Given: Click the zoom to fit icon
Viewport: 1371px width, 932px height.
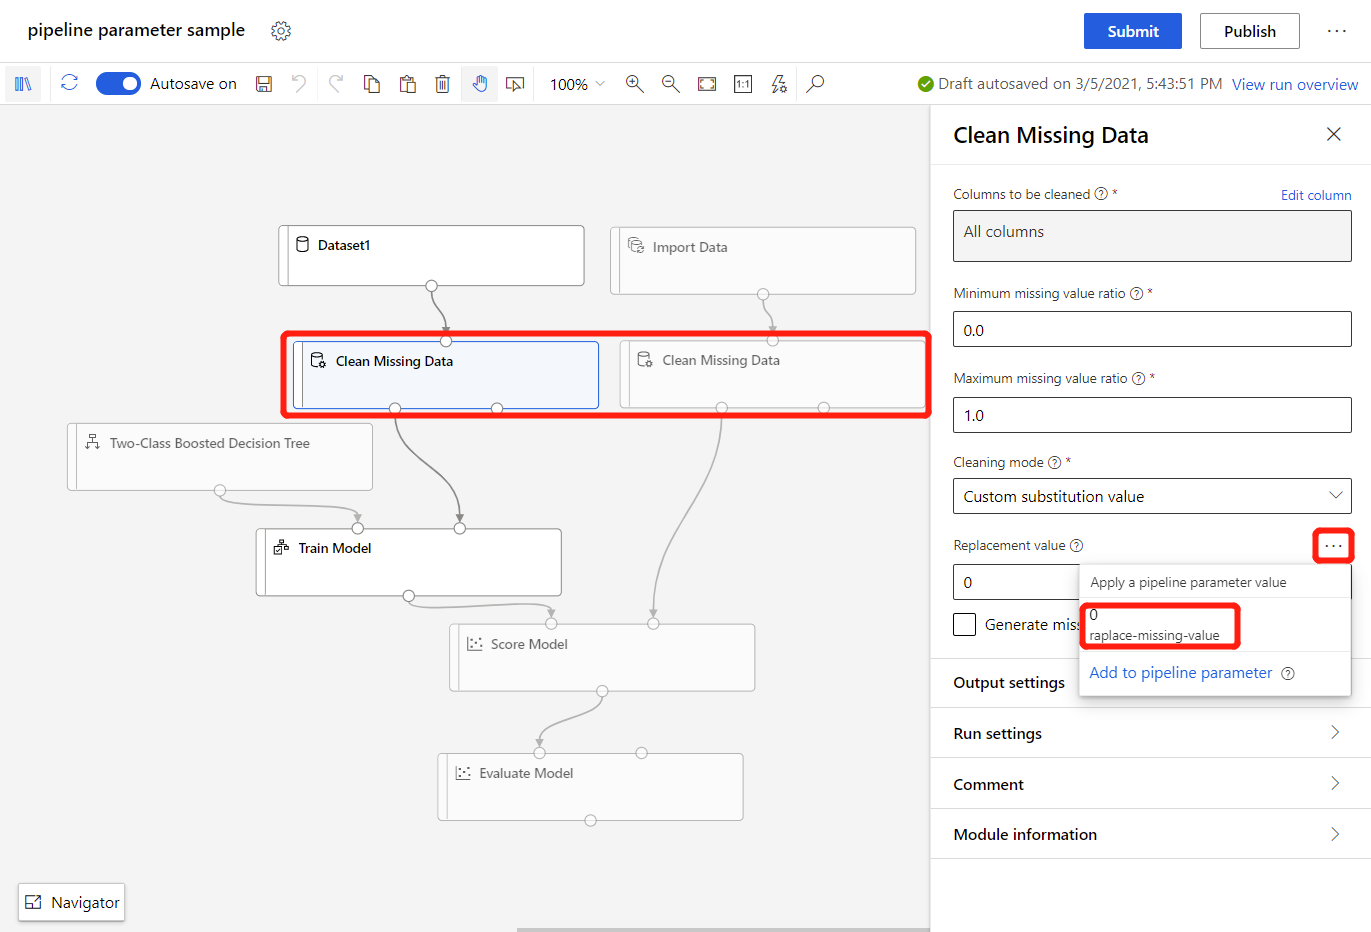Looking at the screenshot, I should click(707, 84).
